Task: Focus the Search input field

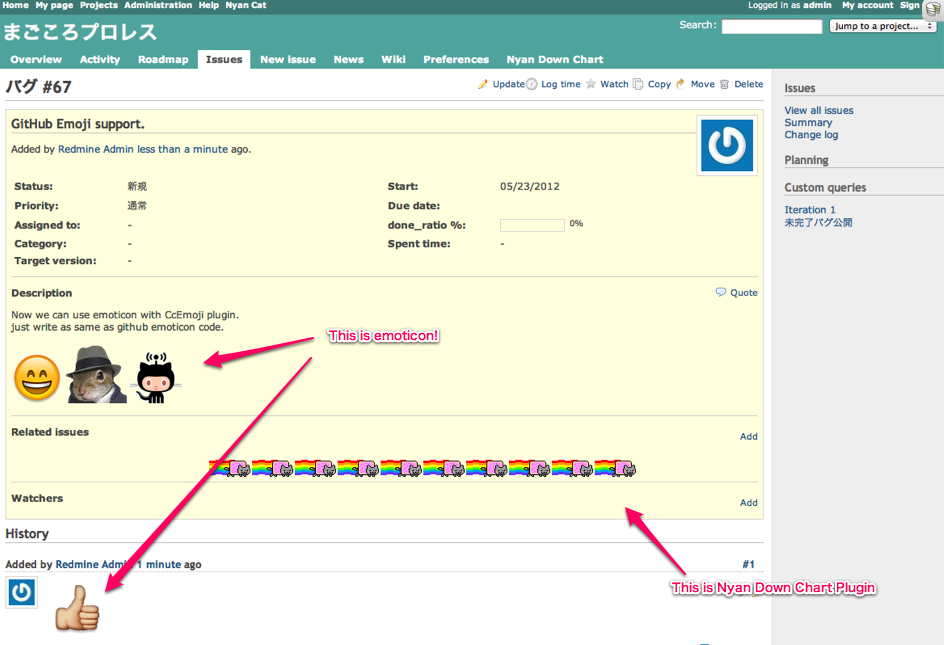Action: [x=771, y=27]
